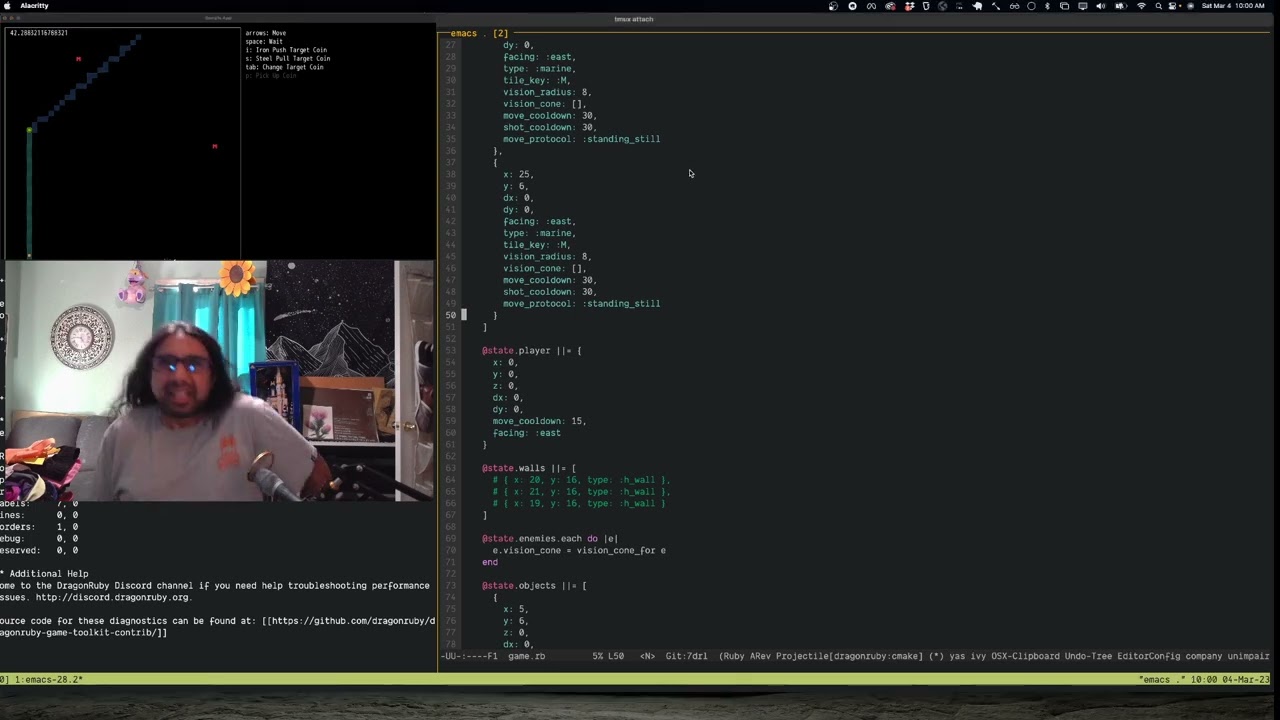Click '@state.objects ||= [' code line
1280x720 pixels.
click(534, 586)
